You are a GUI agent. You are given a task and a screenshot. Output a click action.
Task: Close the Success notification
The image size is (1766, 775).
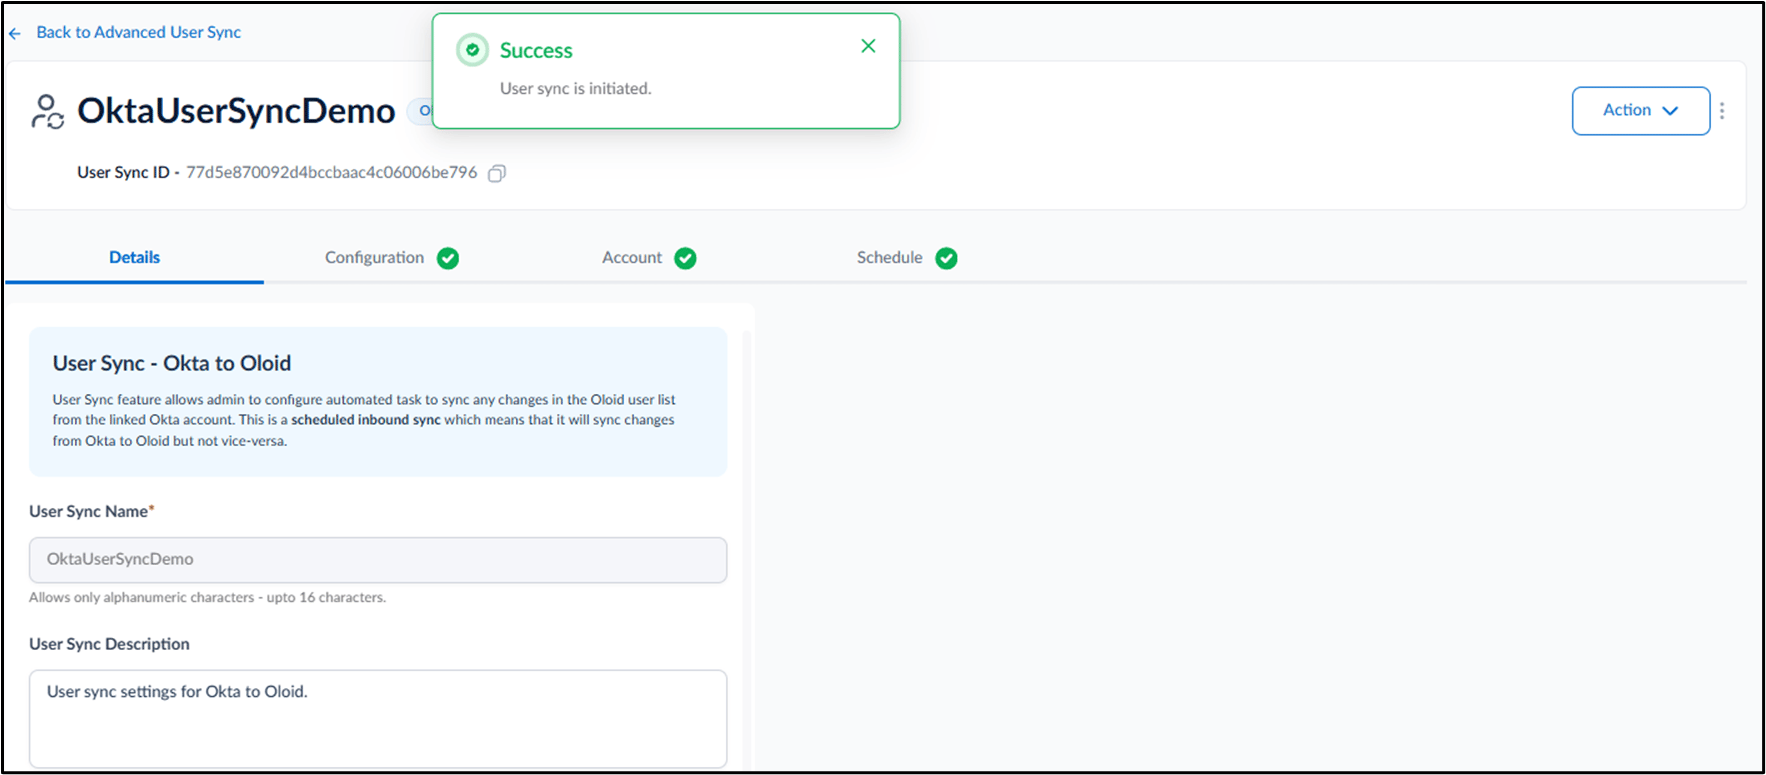[x=868, y=46]
